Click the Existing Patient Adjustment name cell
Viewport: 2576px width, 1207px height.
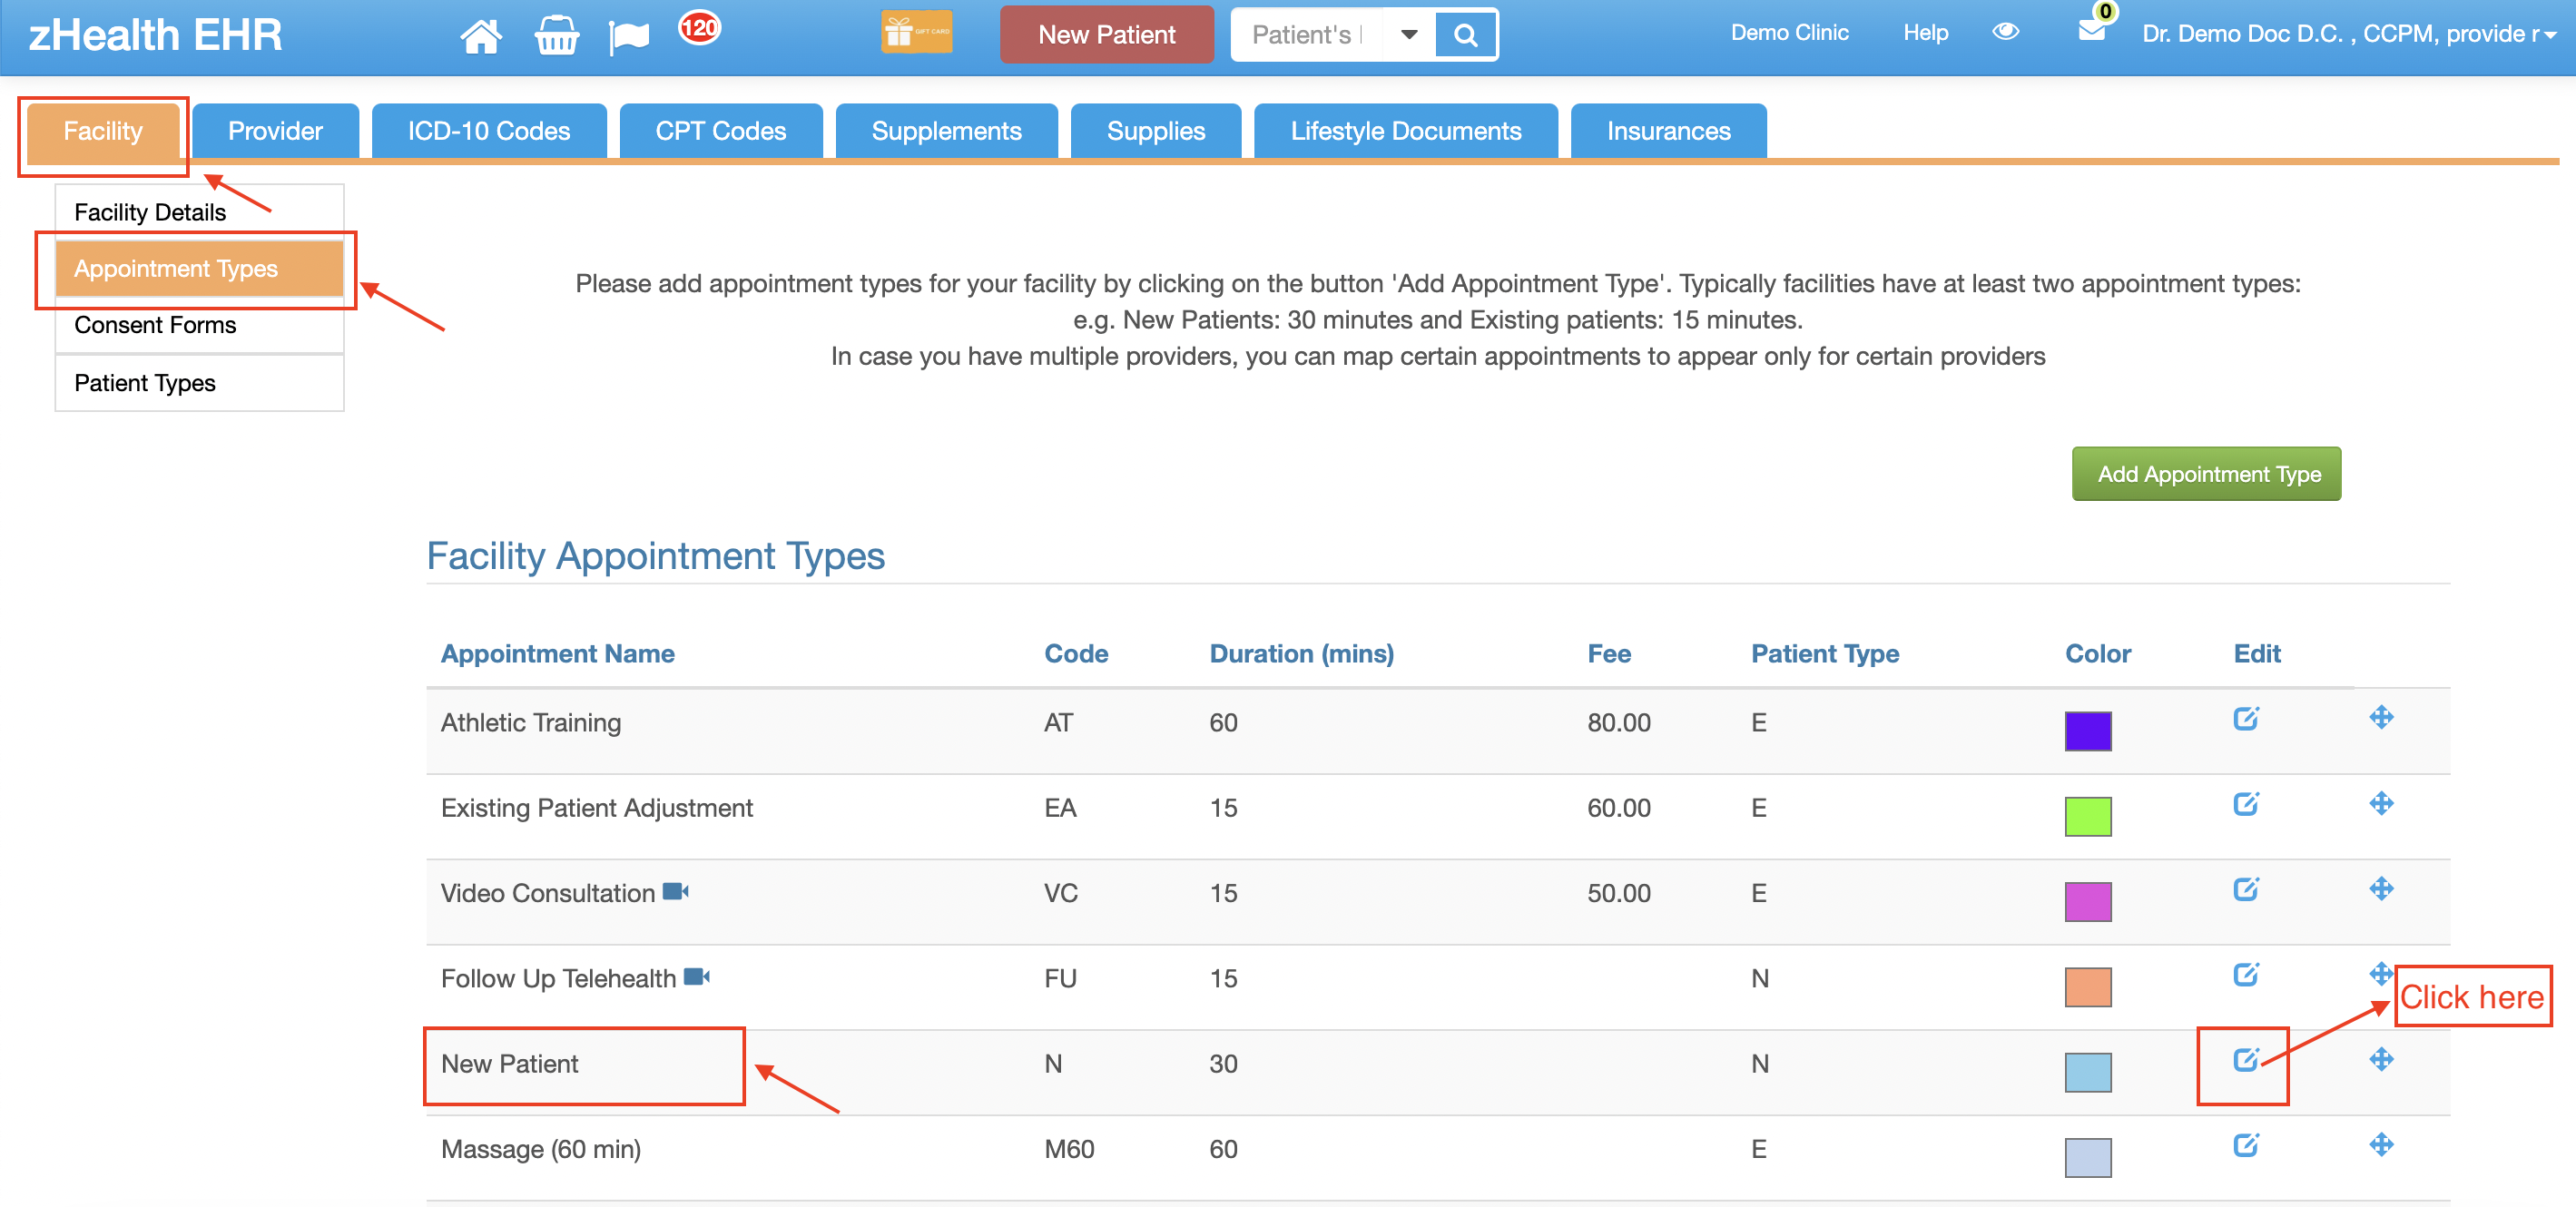(597, 808)
